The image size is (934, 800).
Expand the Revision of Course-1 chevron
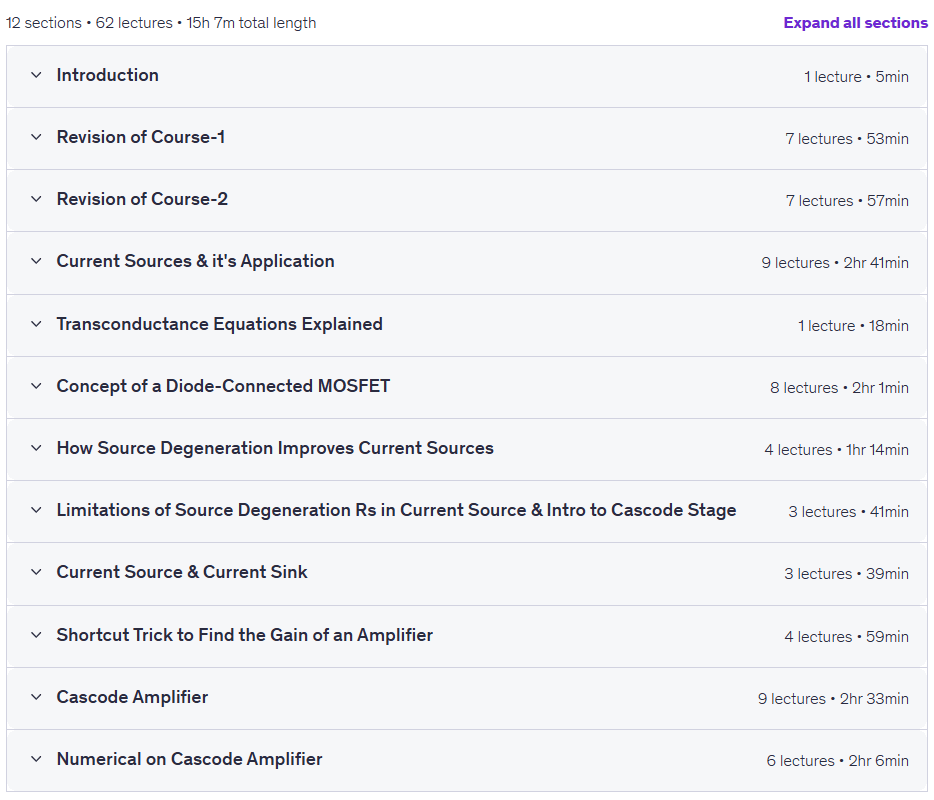[x=36, y=137]
